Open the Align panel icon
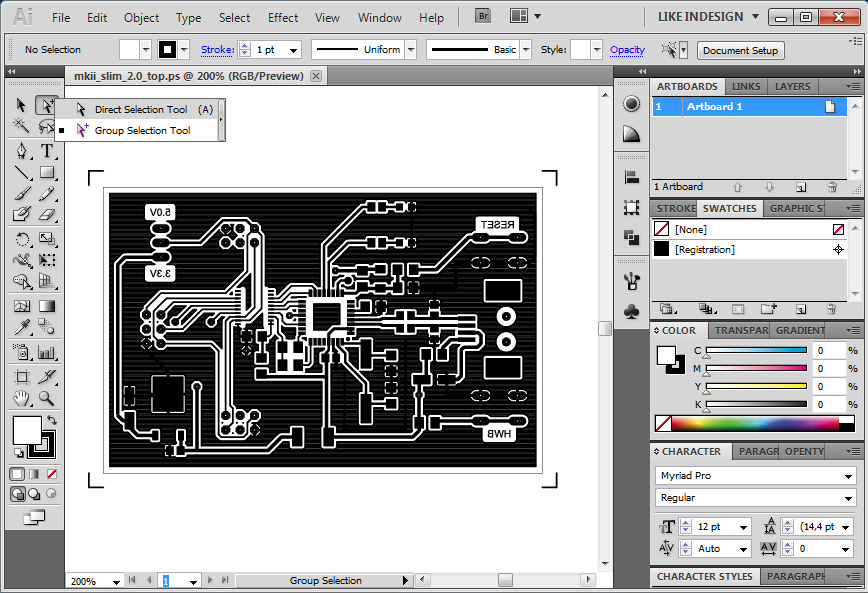The width and height of the screenshot is (868, 593). pos(631,177)
